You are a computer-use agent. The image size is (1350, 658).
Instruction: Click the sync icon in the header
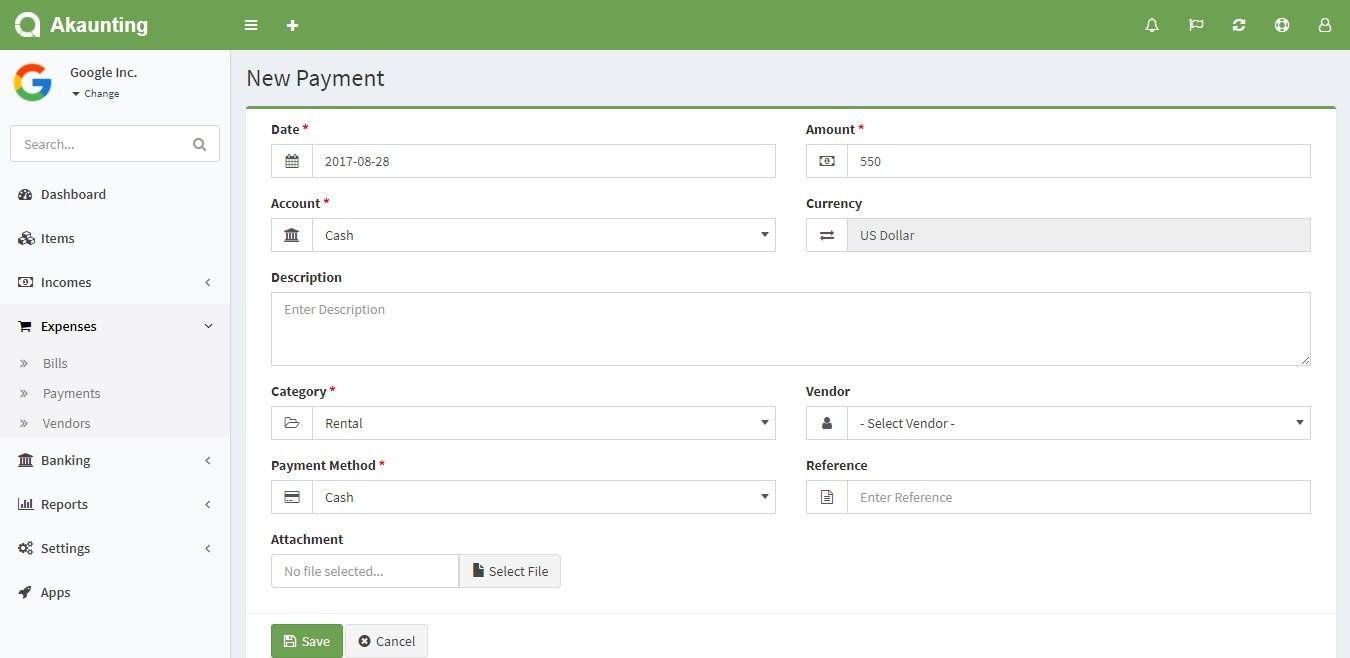(x=1238, y=25)
